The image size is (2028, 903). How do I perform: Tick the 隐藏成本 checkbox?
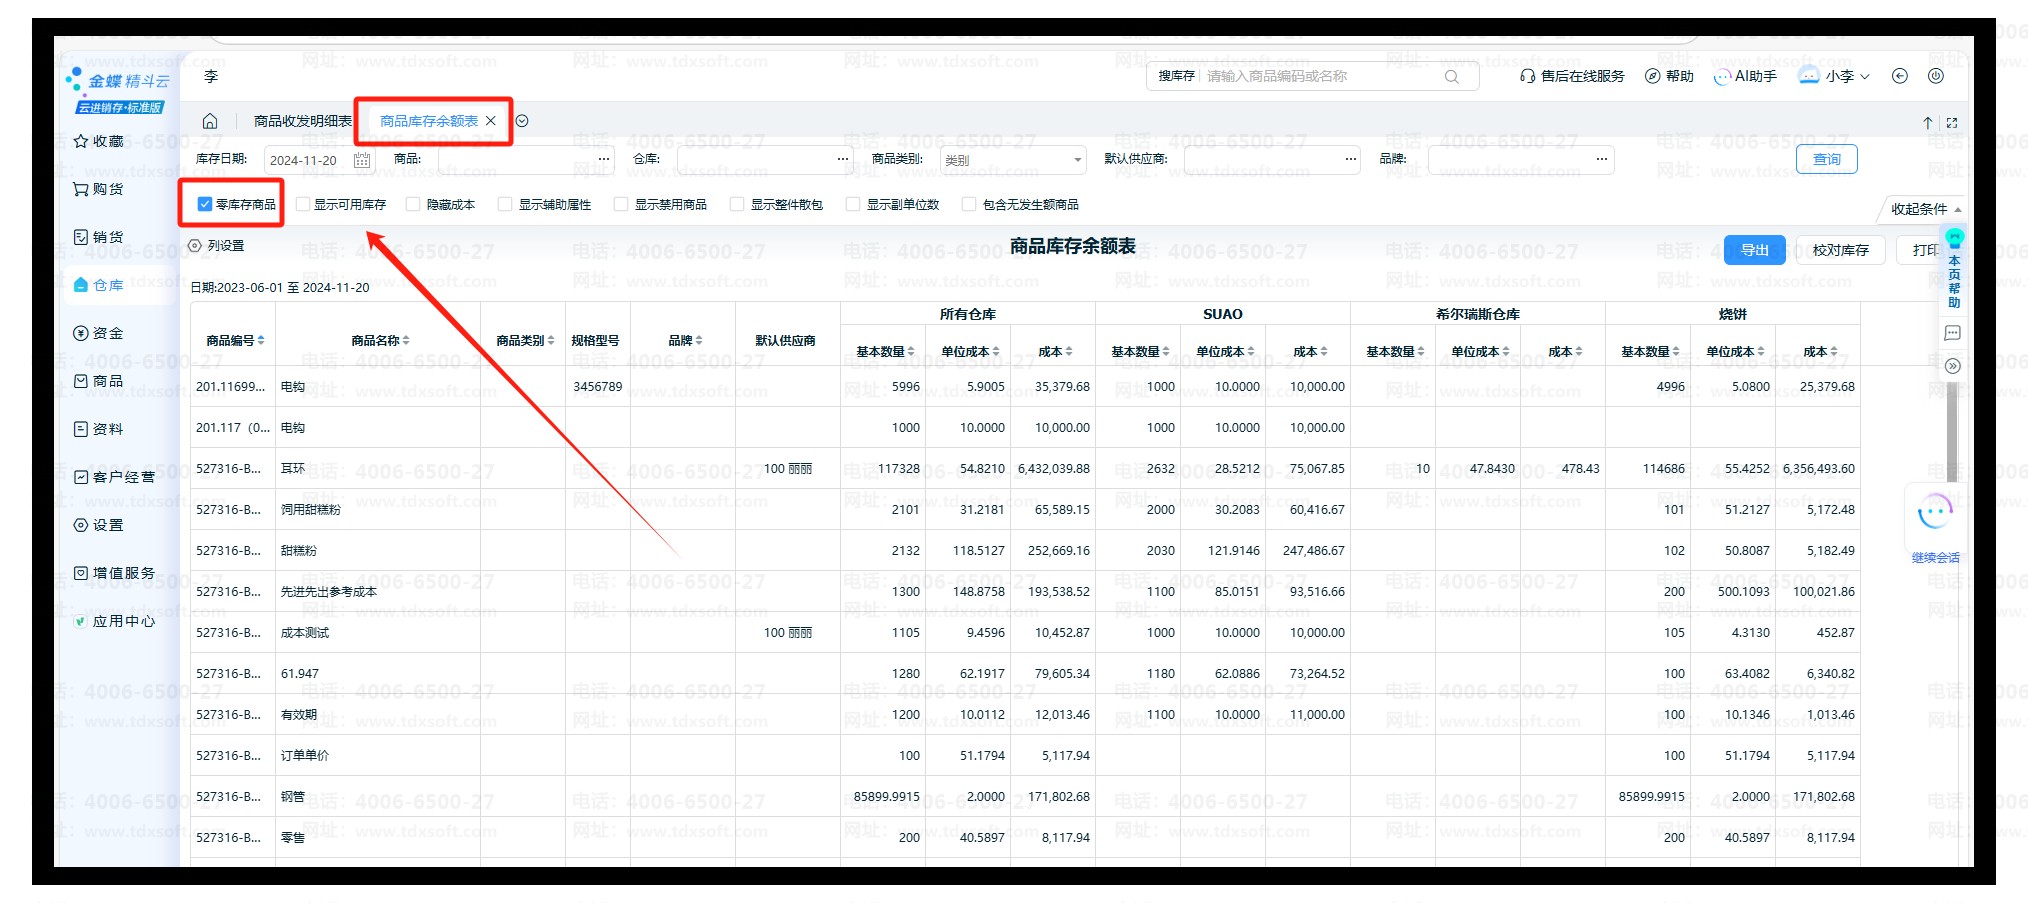[x=414, y=204]
